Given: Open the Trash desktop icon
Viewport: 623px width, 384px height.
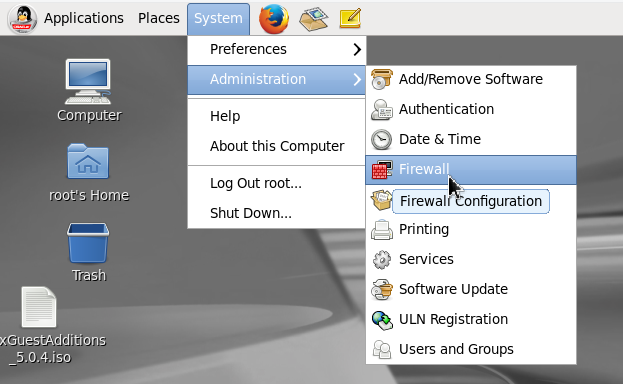Looking at the screenshot, I should 88,243.
